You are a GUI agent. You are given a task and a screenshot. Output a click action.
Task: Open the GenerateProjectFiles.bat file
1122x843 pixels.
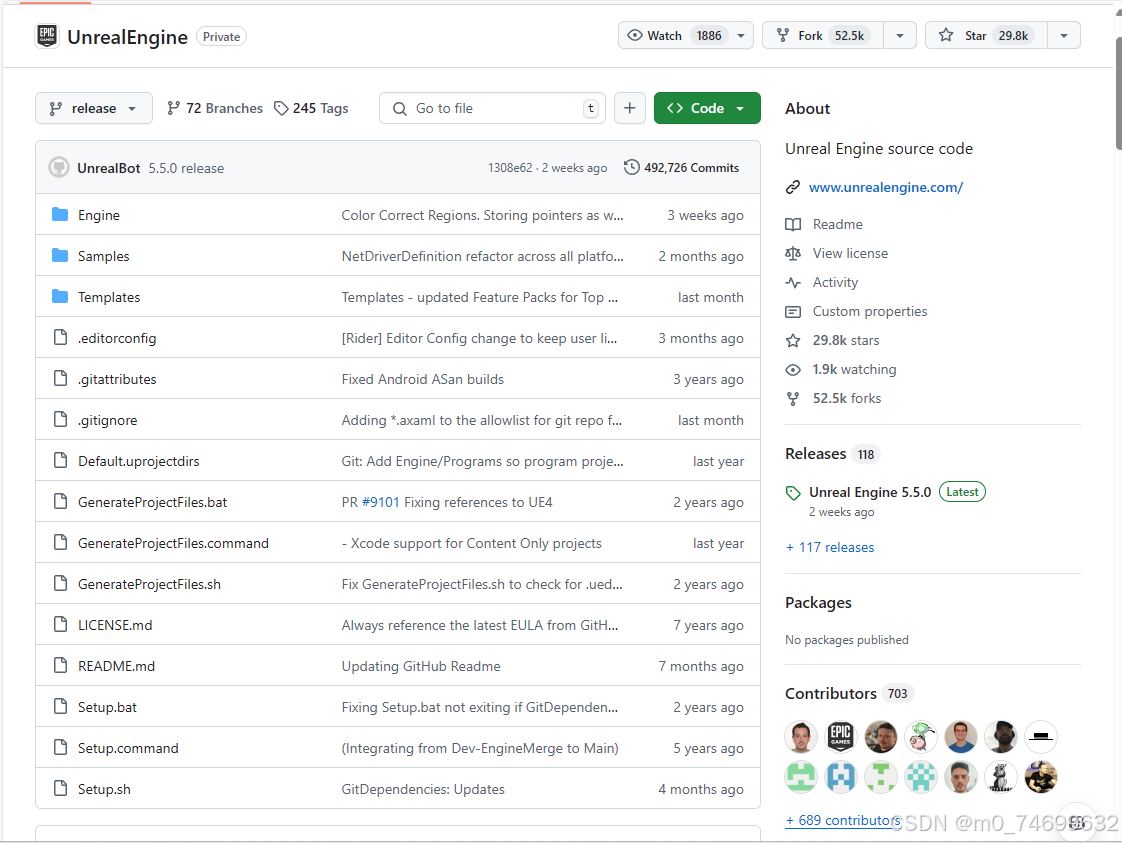click(x=152, y=502)
